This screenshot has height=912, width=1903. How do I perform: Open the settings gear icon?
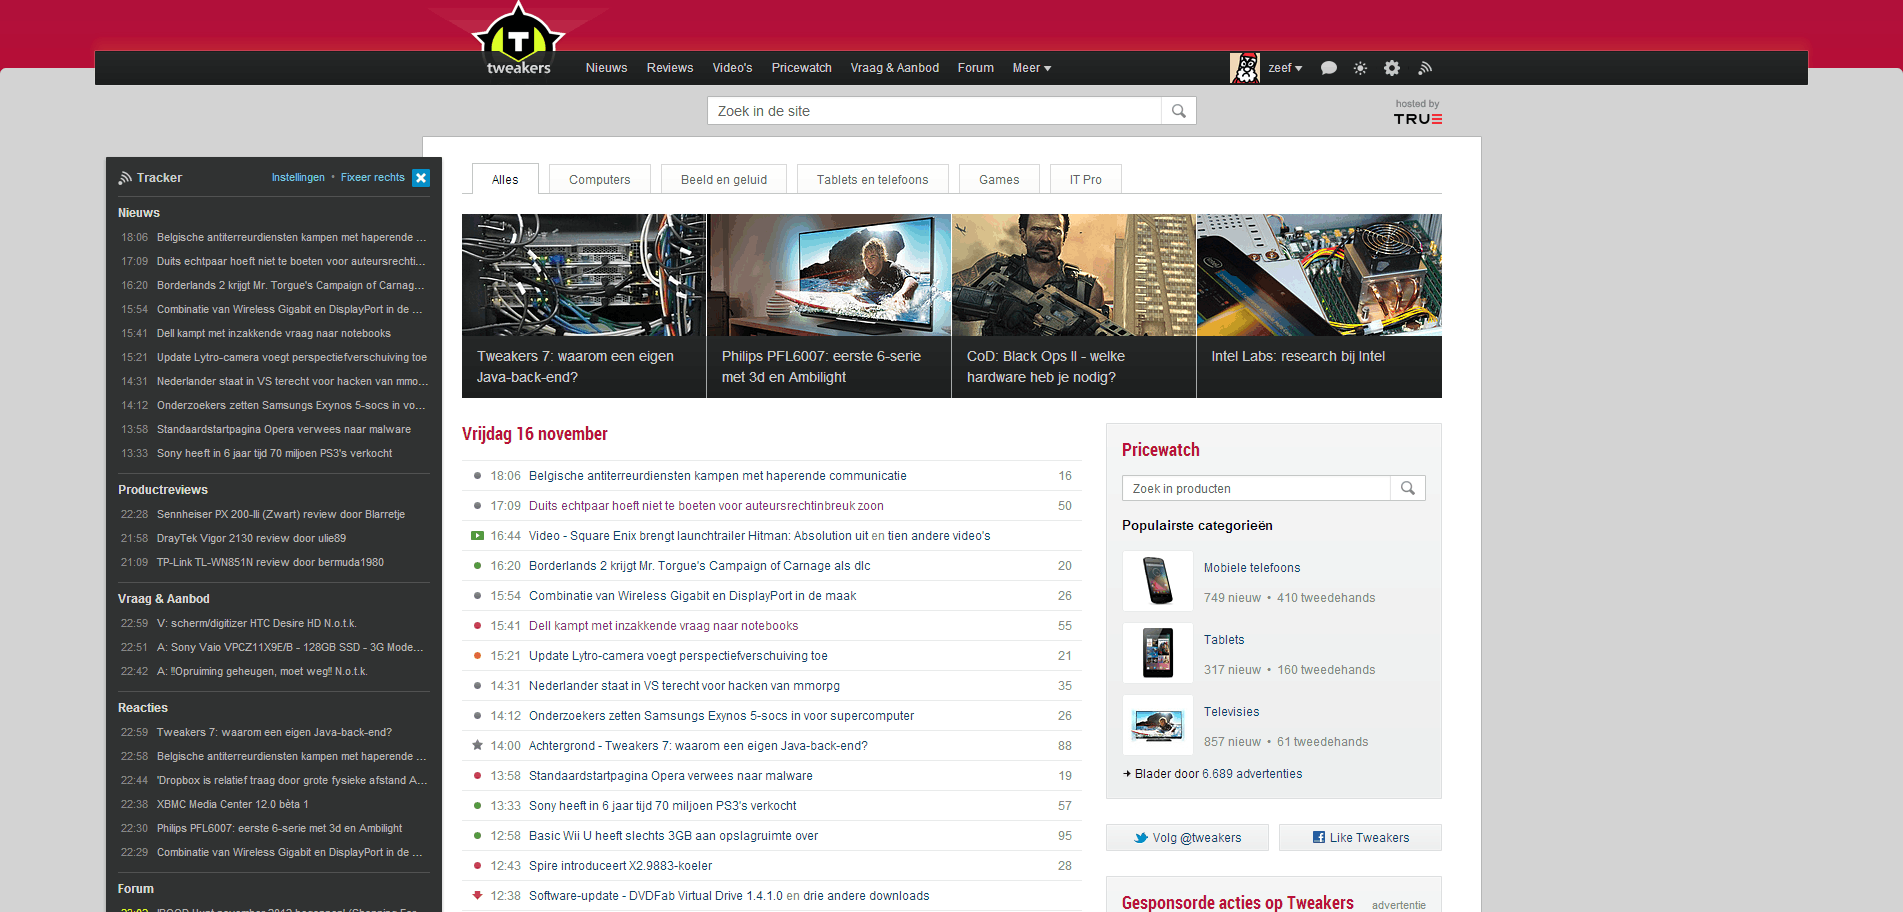[1392, 68]
